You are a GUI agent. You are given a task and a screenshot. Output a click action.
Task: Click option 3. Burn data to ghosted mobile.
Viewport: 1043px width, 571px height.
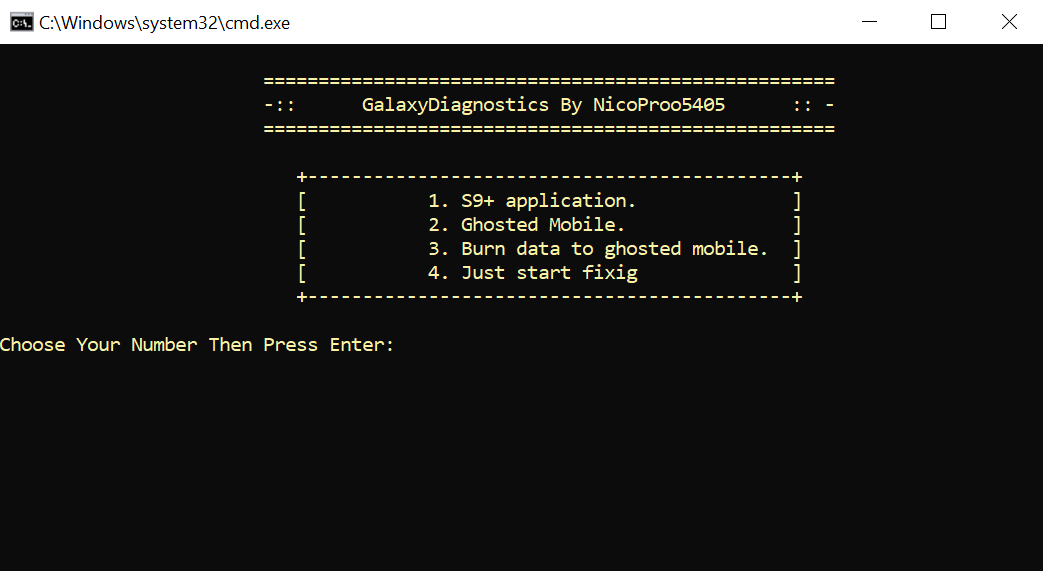pos(598,249)
